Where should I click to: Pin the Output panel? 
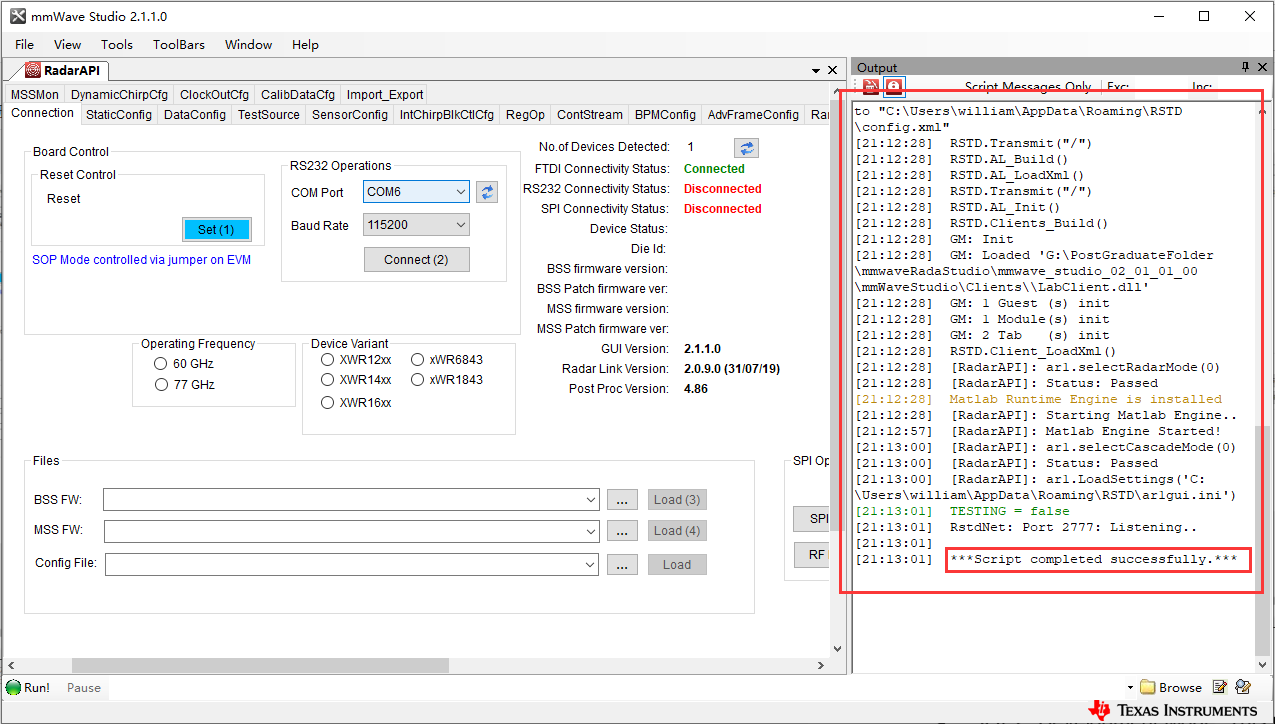tap(1245, 67)
